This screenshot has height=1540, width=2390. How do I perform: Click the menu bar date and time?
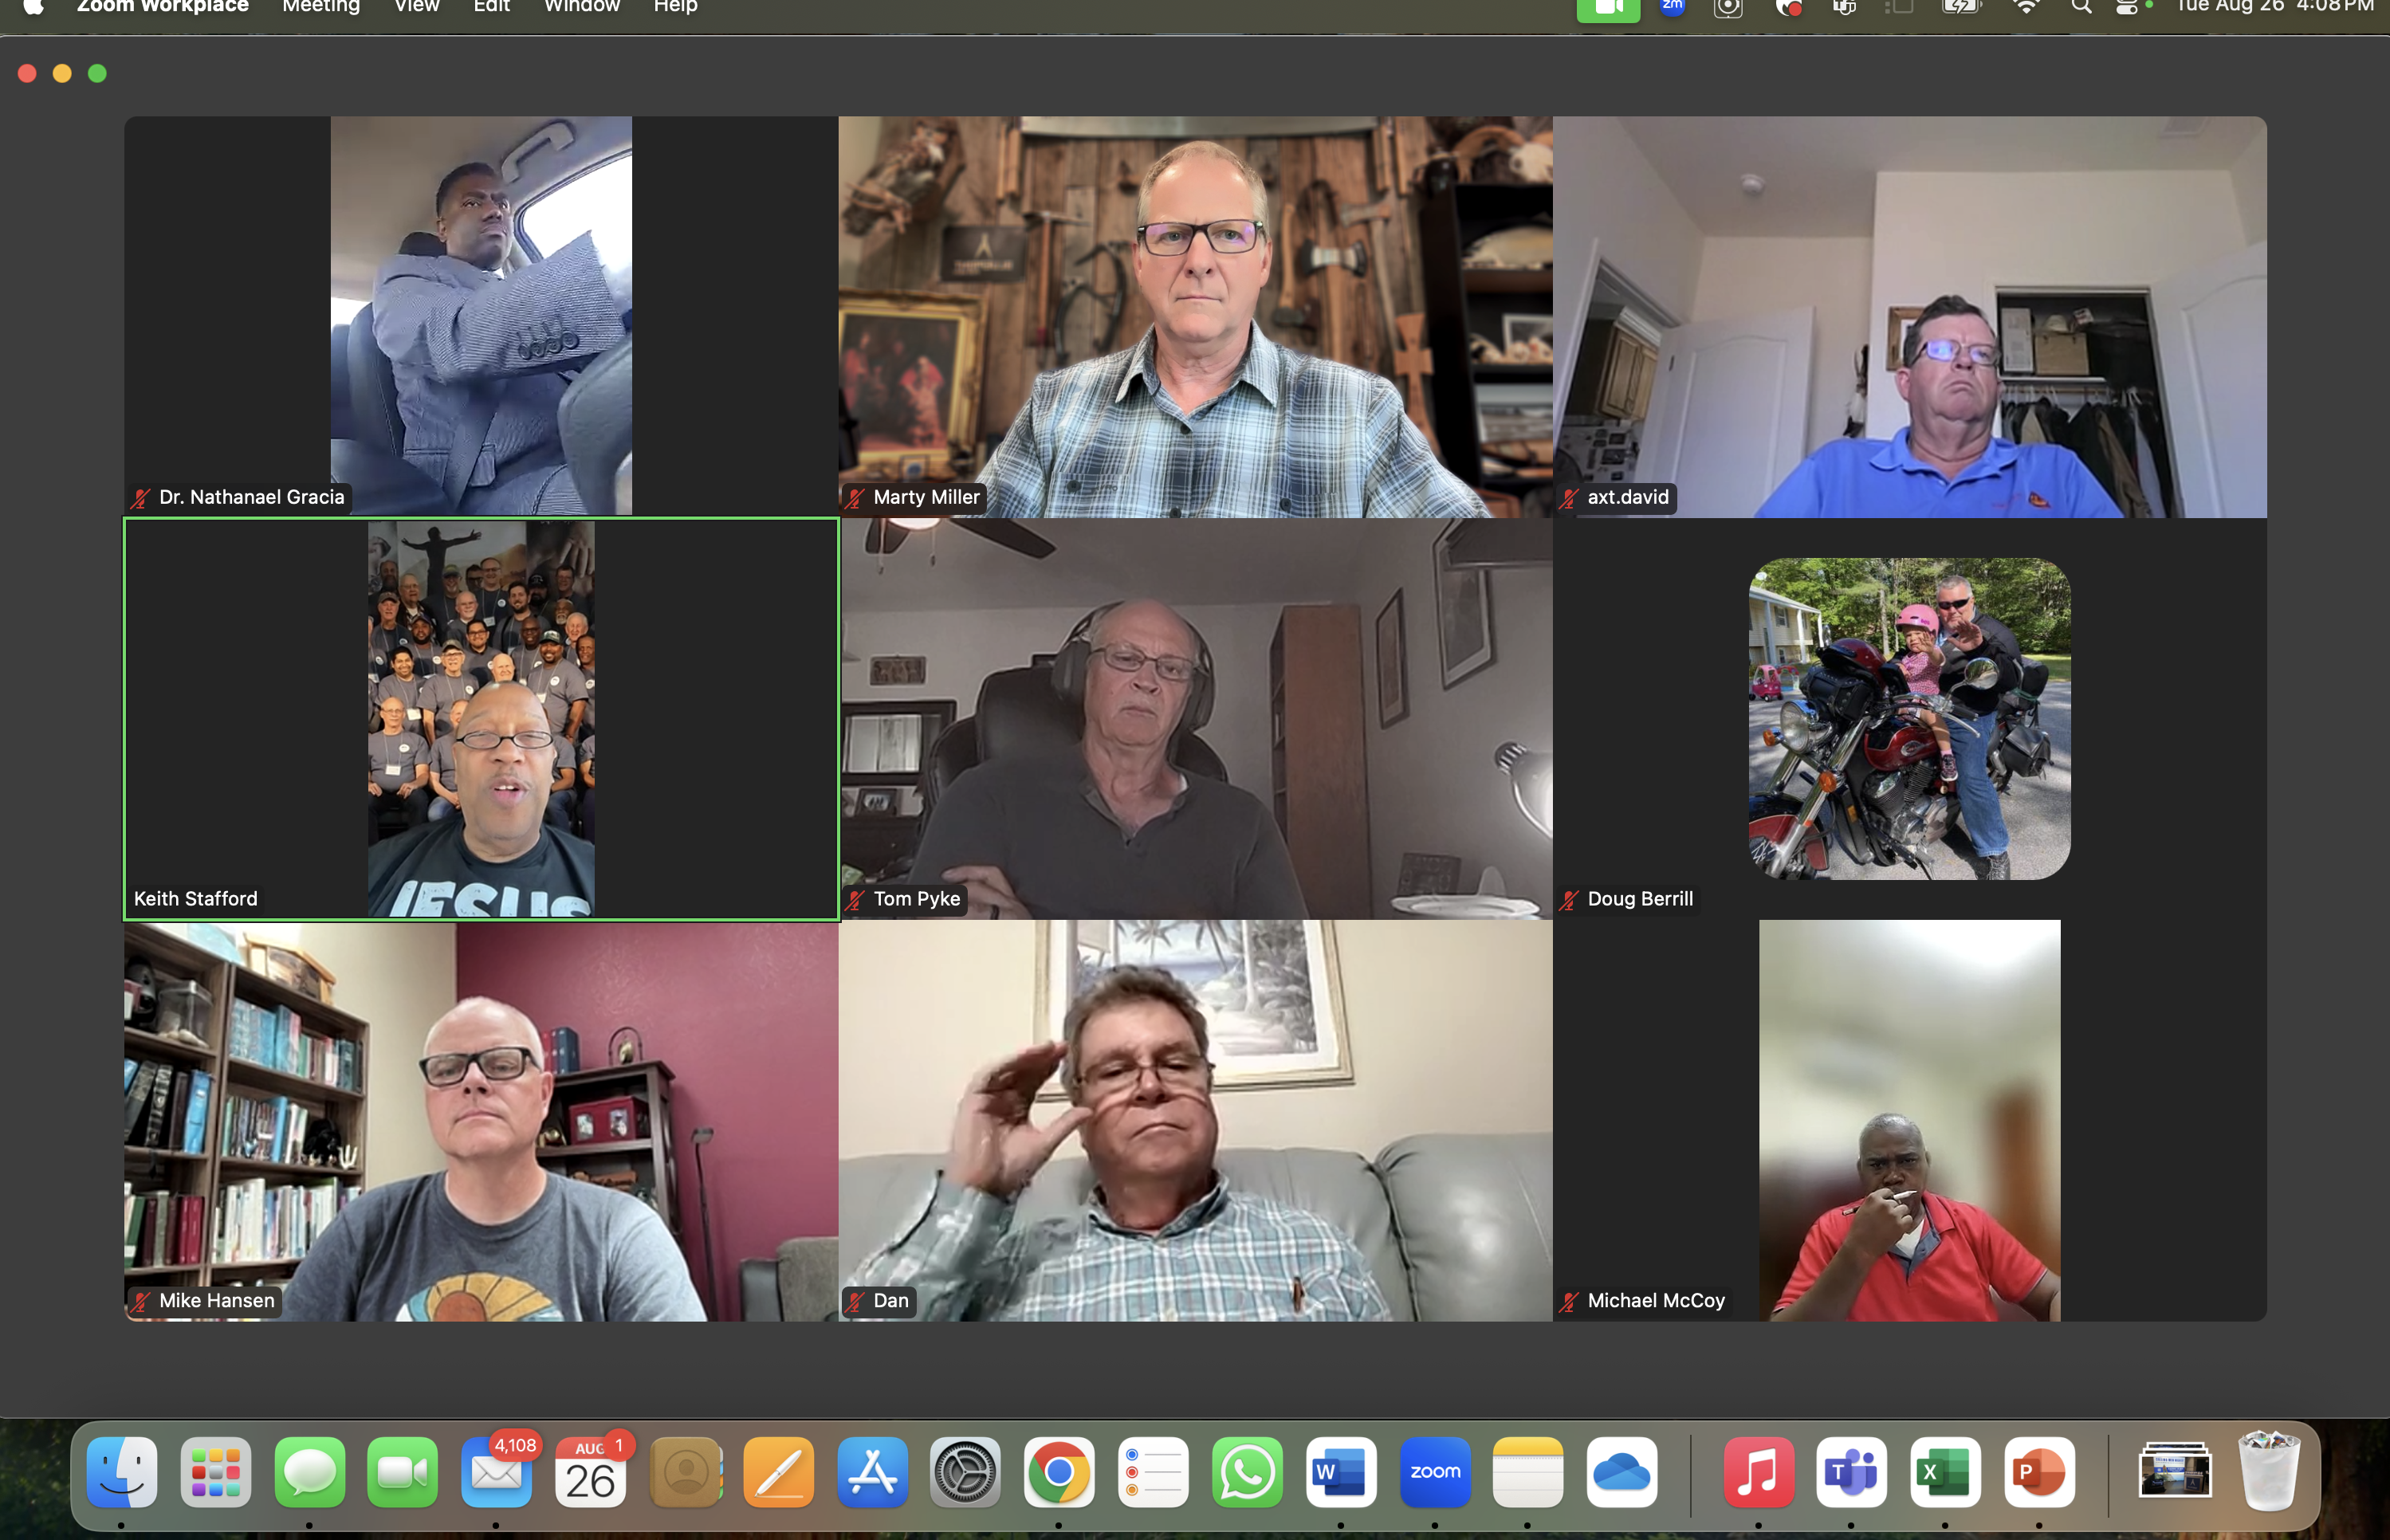pyautogui.click(x=2274, y=7)
